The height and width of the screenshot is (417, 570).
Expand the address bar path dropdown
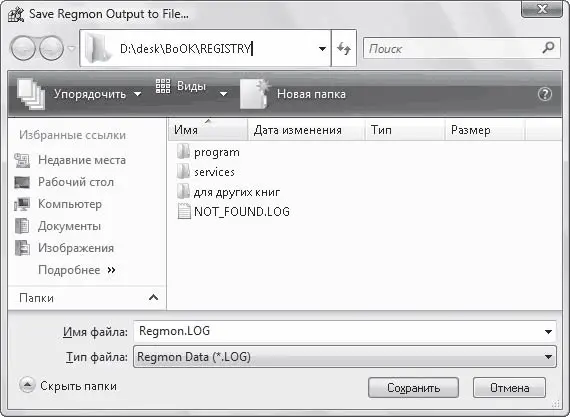(x=322, y=48)
